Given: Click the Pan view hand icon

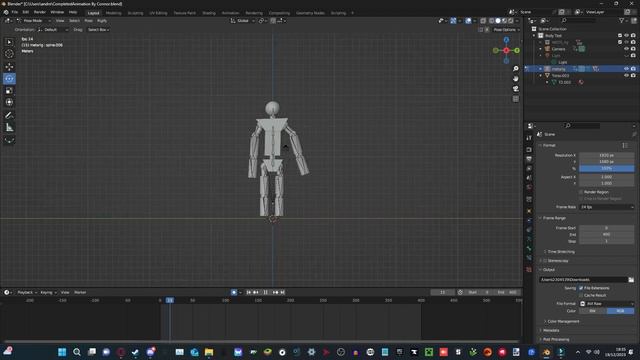Looking at the screenshot, I should (x=516, y=78).
